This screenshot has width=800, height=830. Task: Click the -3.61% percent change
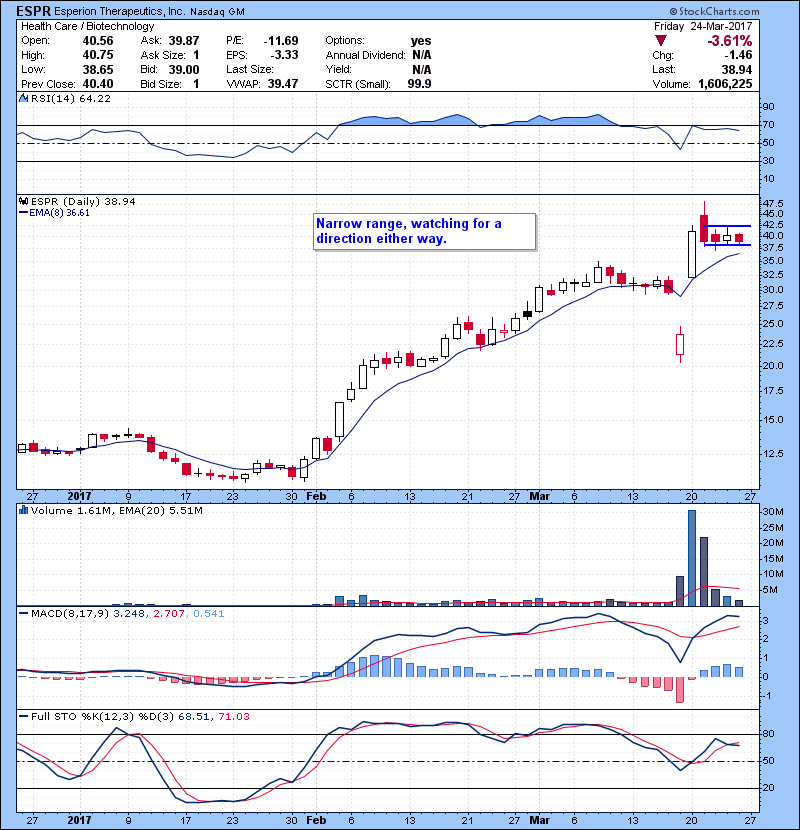tap(730, 41)
